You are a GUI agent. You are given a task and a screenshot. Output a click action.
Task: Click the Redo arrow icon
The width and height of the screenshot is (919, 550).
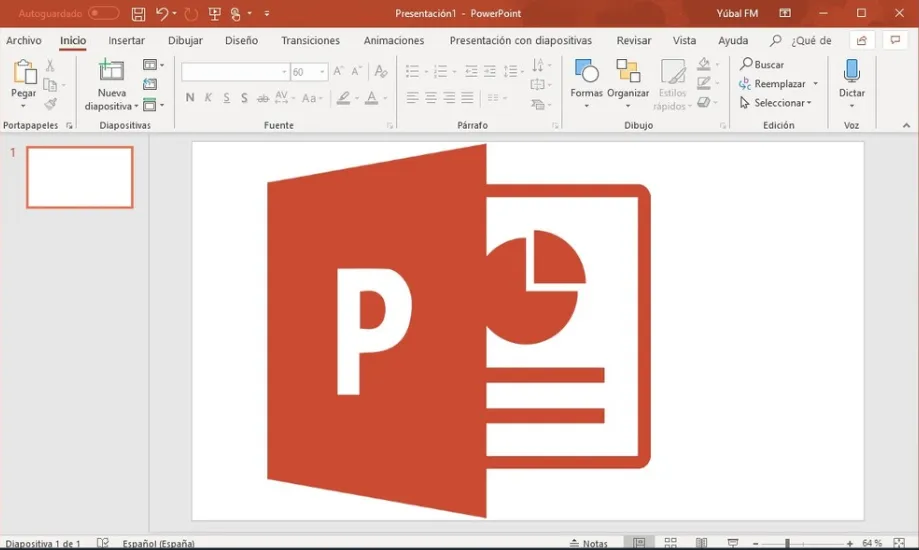pyautogui.click(x=190, y=13)
